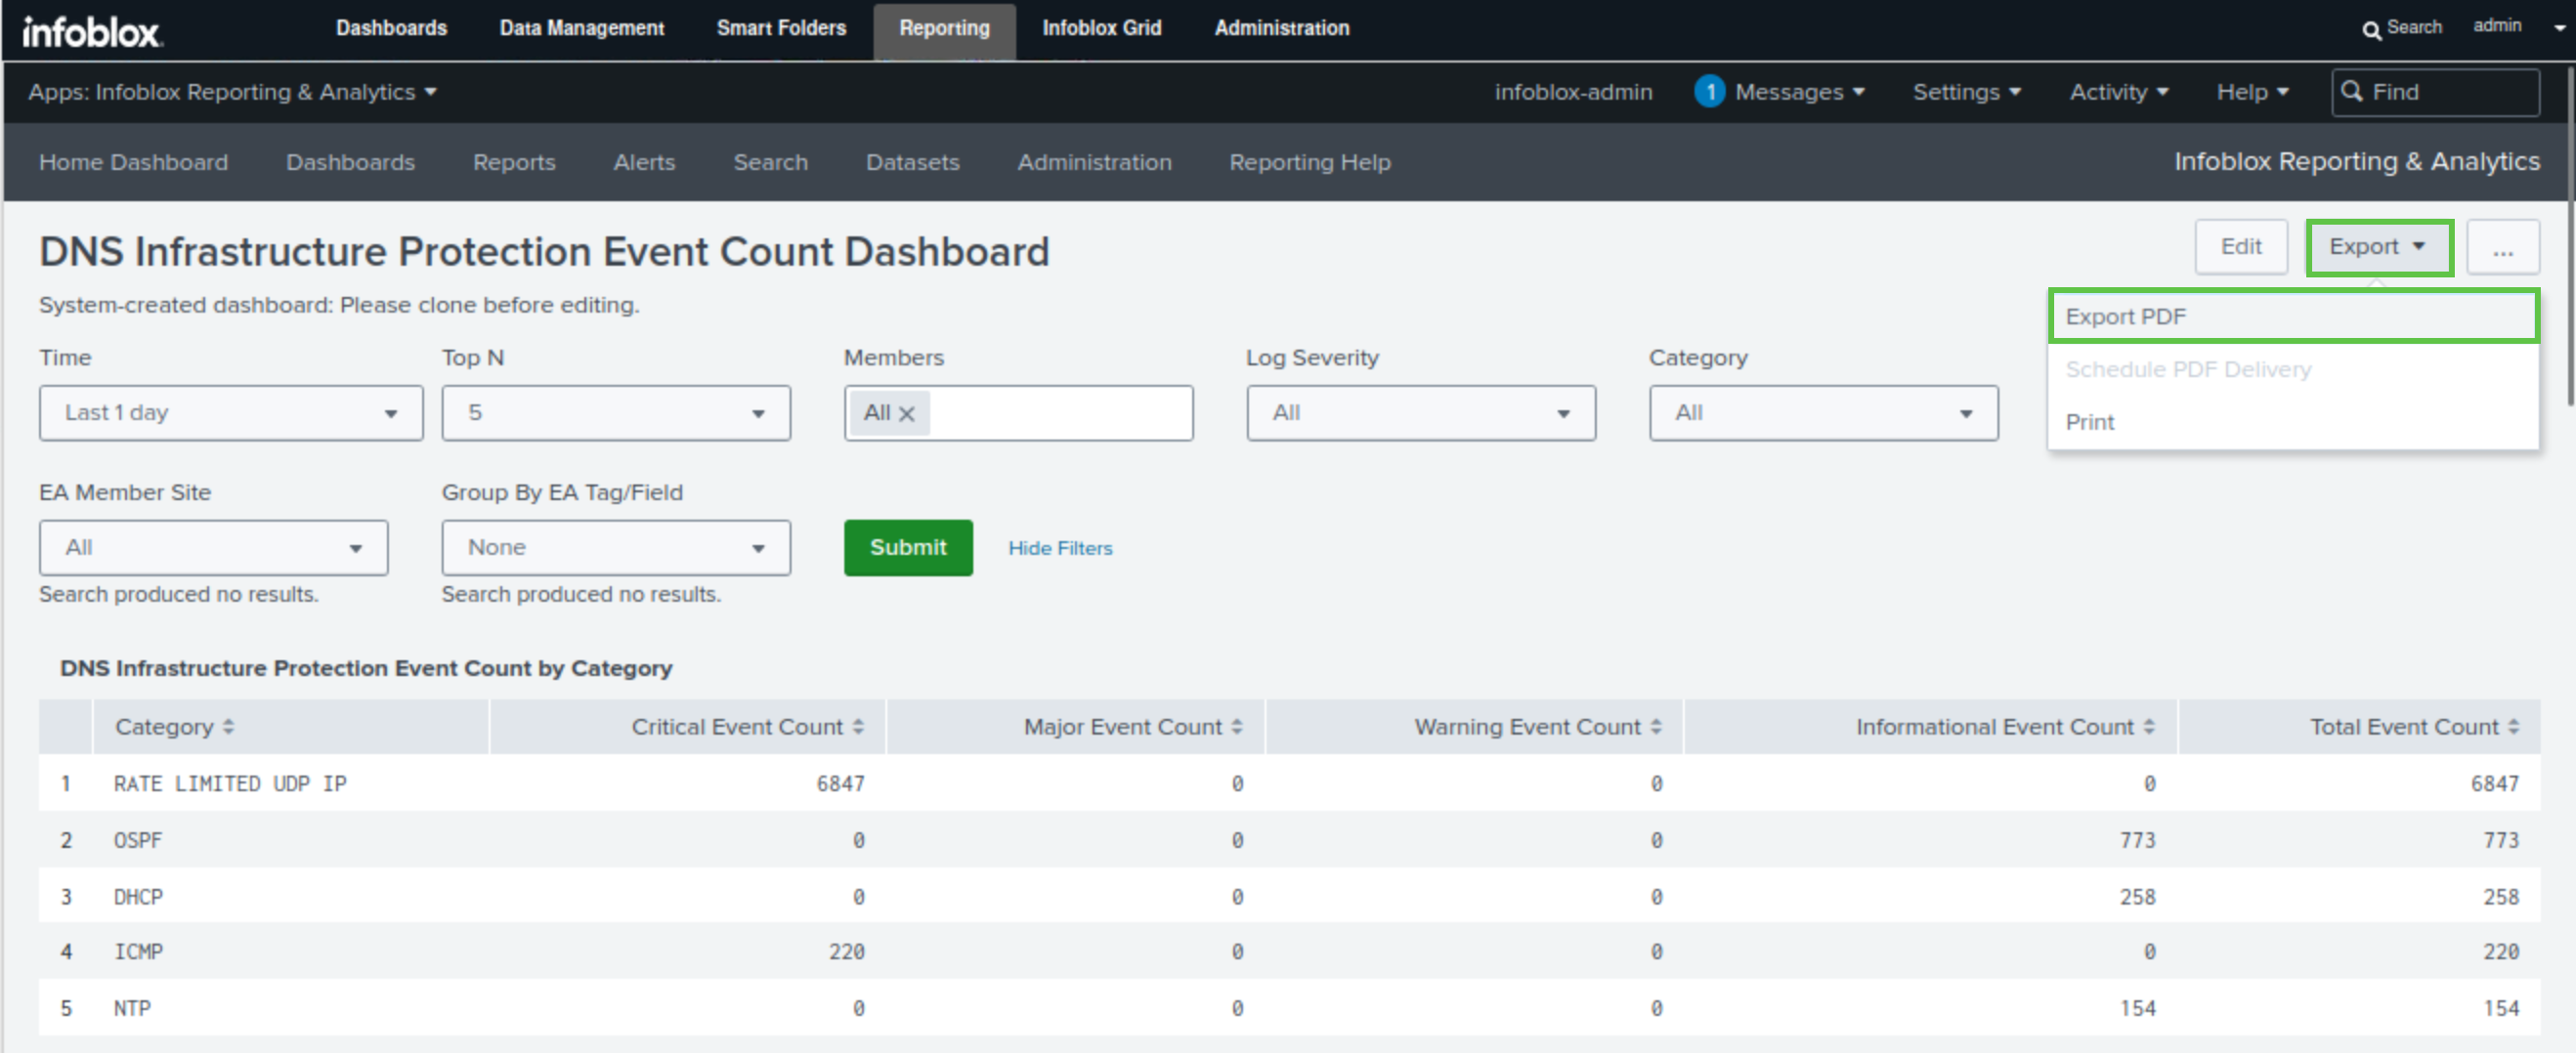
Task: Click the infoblox-admin user link
Action: click(x=1573, y=92)
